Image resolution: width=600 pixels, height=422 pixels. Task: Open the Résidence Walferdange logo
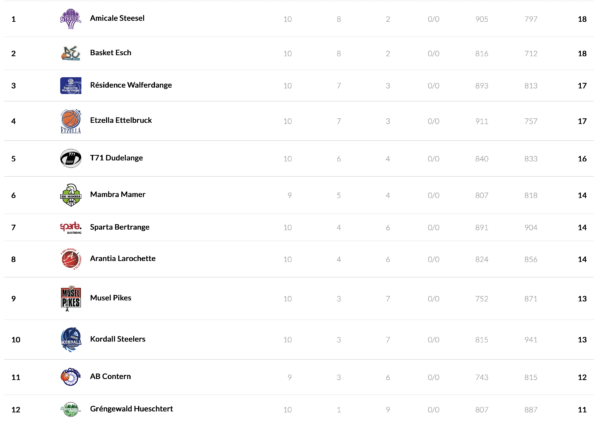pos(70,86)
